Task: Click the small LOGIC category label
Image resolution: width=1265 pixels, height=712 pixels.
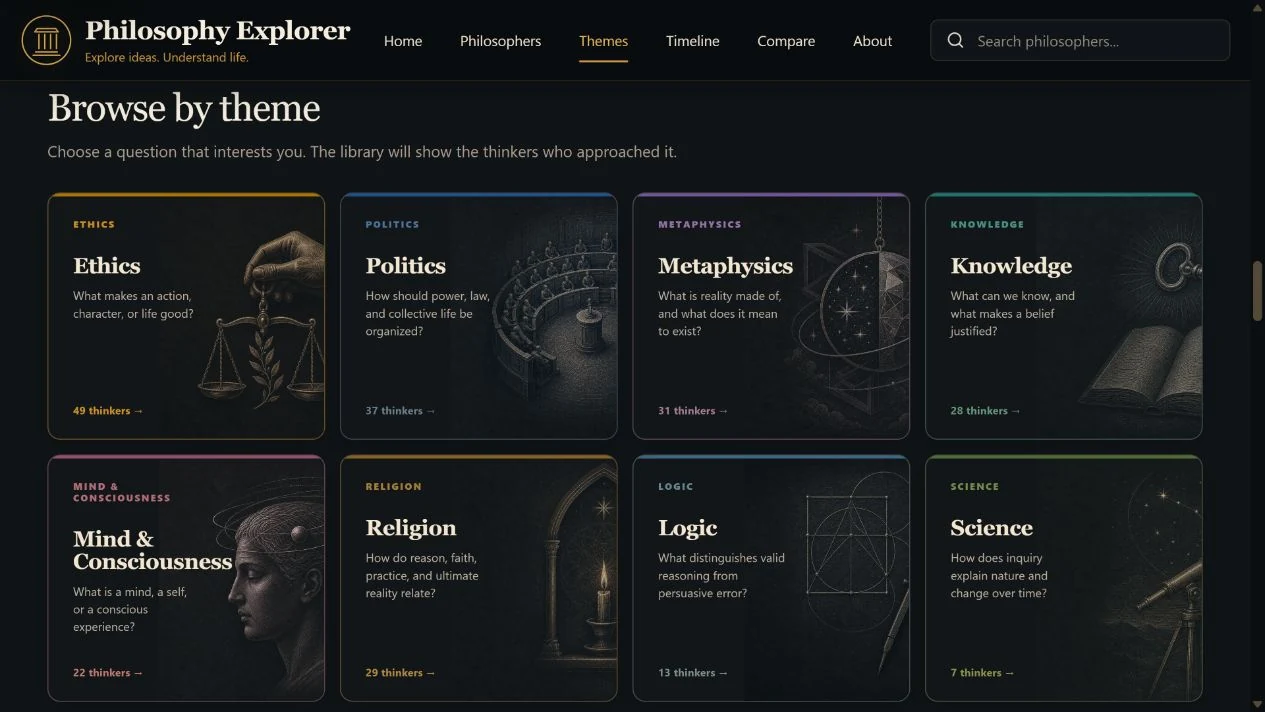Action: [x=675, y=487]
